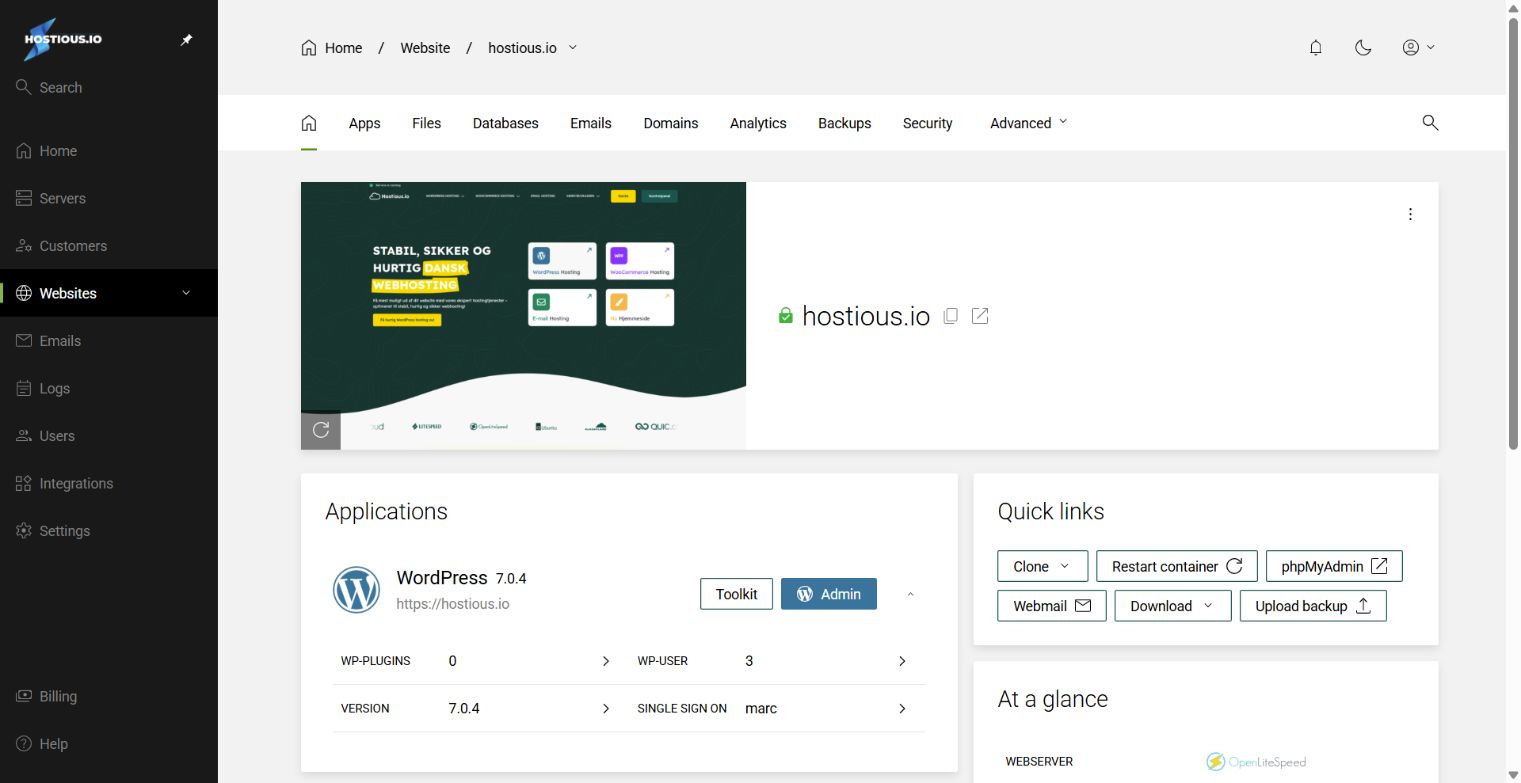Click Restart container button
The image size is (1521, 783).
[x=1177, y=566]
